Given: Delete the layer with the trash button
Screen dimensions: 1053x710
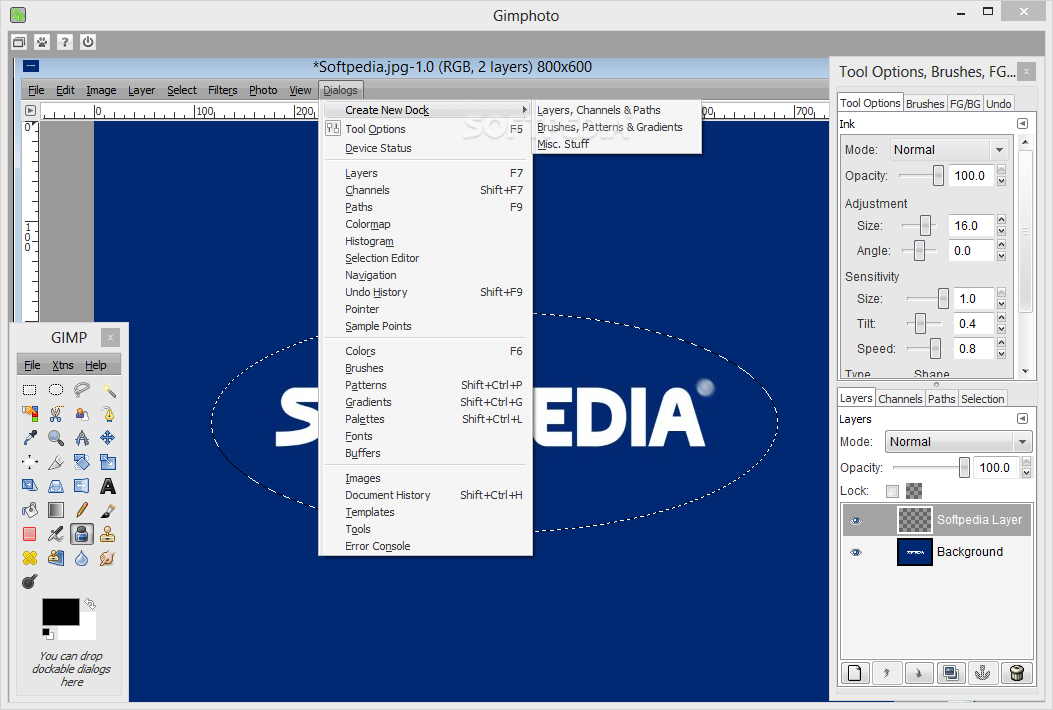Looking at the screenshot, I should 1016,672.
